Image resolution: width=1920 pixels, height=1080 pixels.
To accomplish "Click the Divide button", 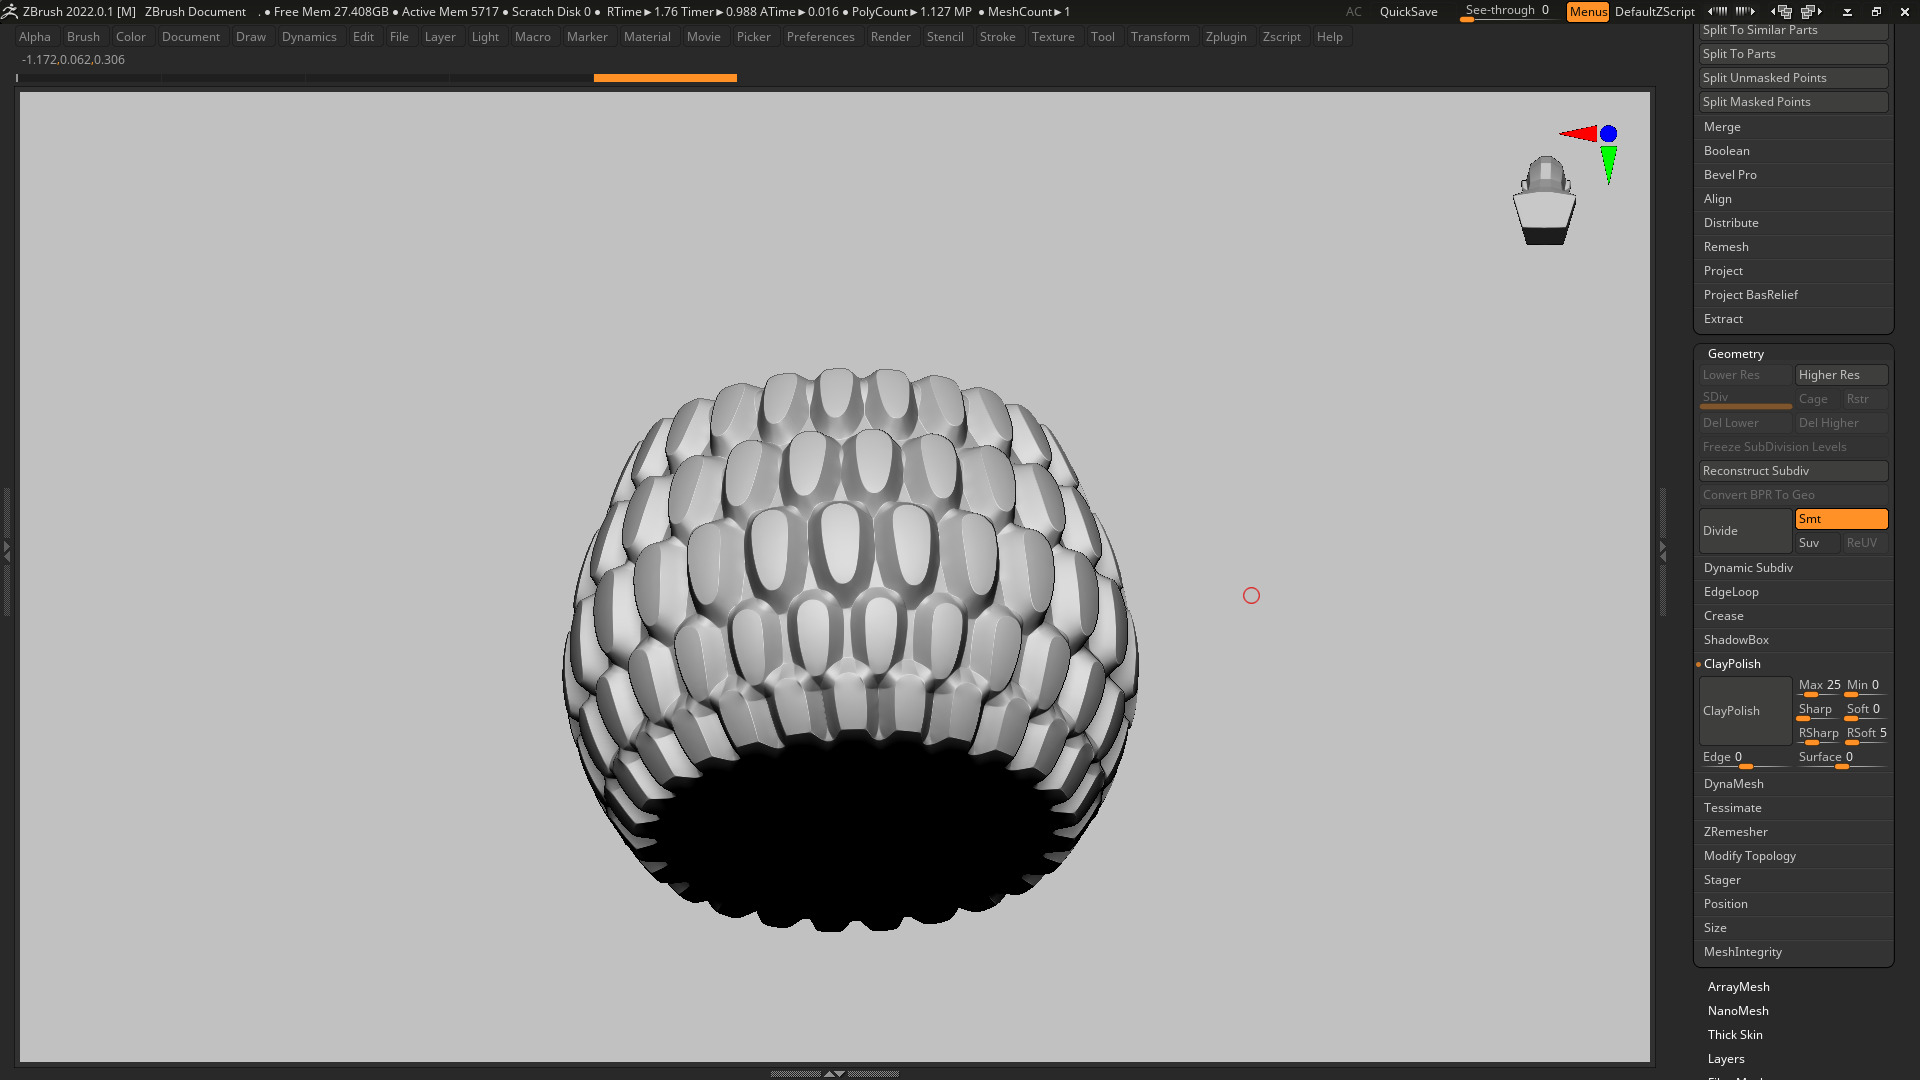I will pos(1745,531).
